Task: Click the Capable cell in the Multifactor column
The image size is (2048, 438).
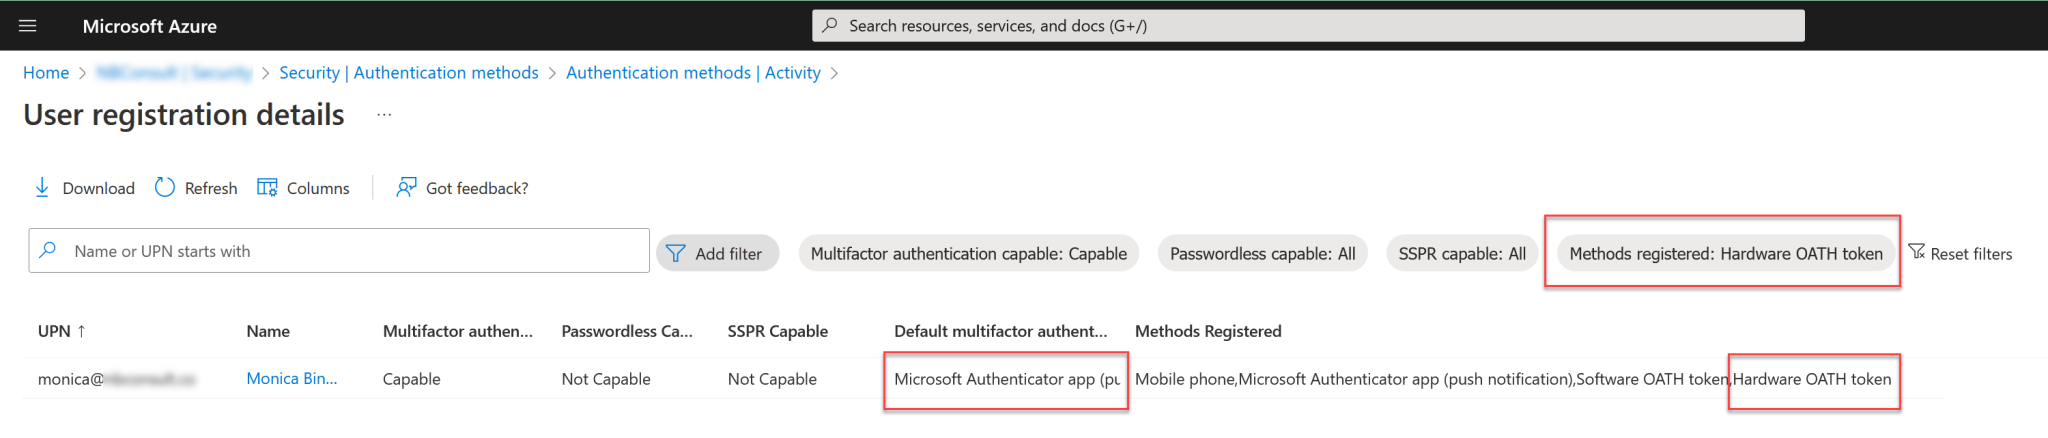Action: [x=412, y=379]
